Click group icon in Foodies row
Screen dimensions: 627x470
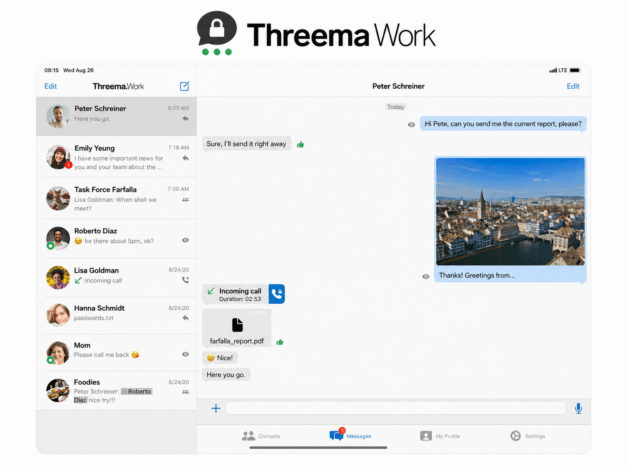coord(186,392)
